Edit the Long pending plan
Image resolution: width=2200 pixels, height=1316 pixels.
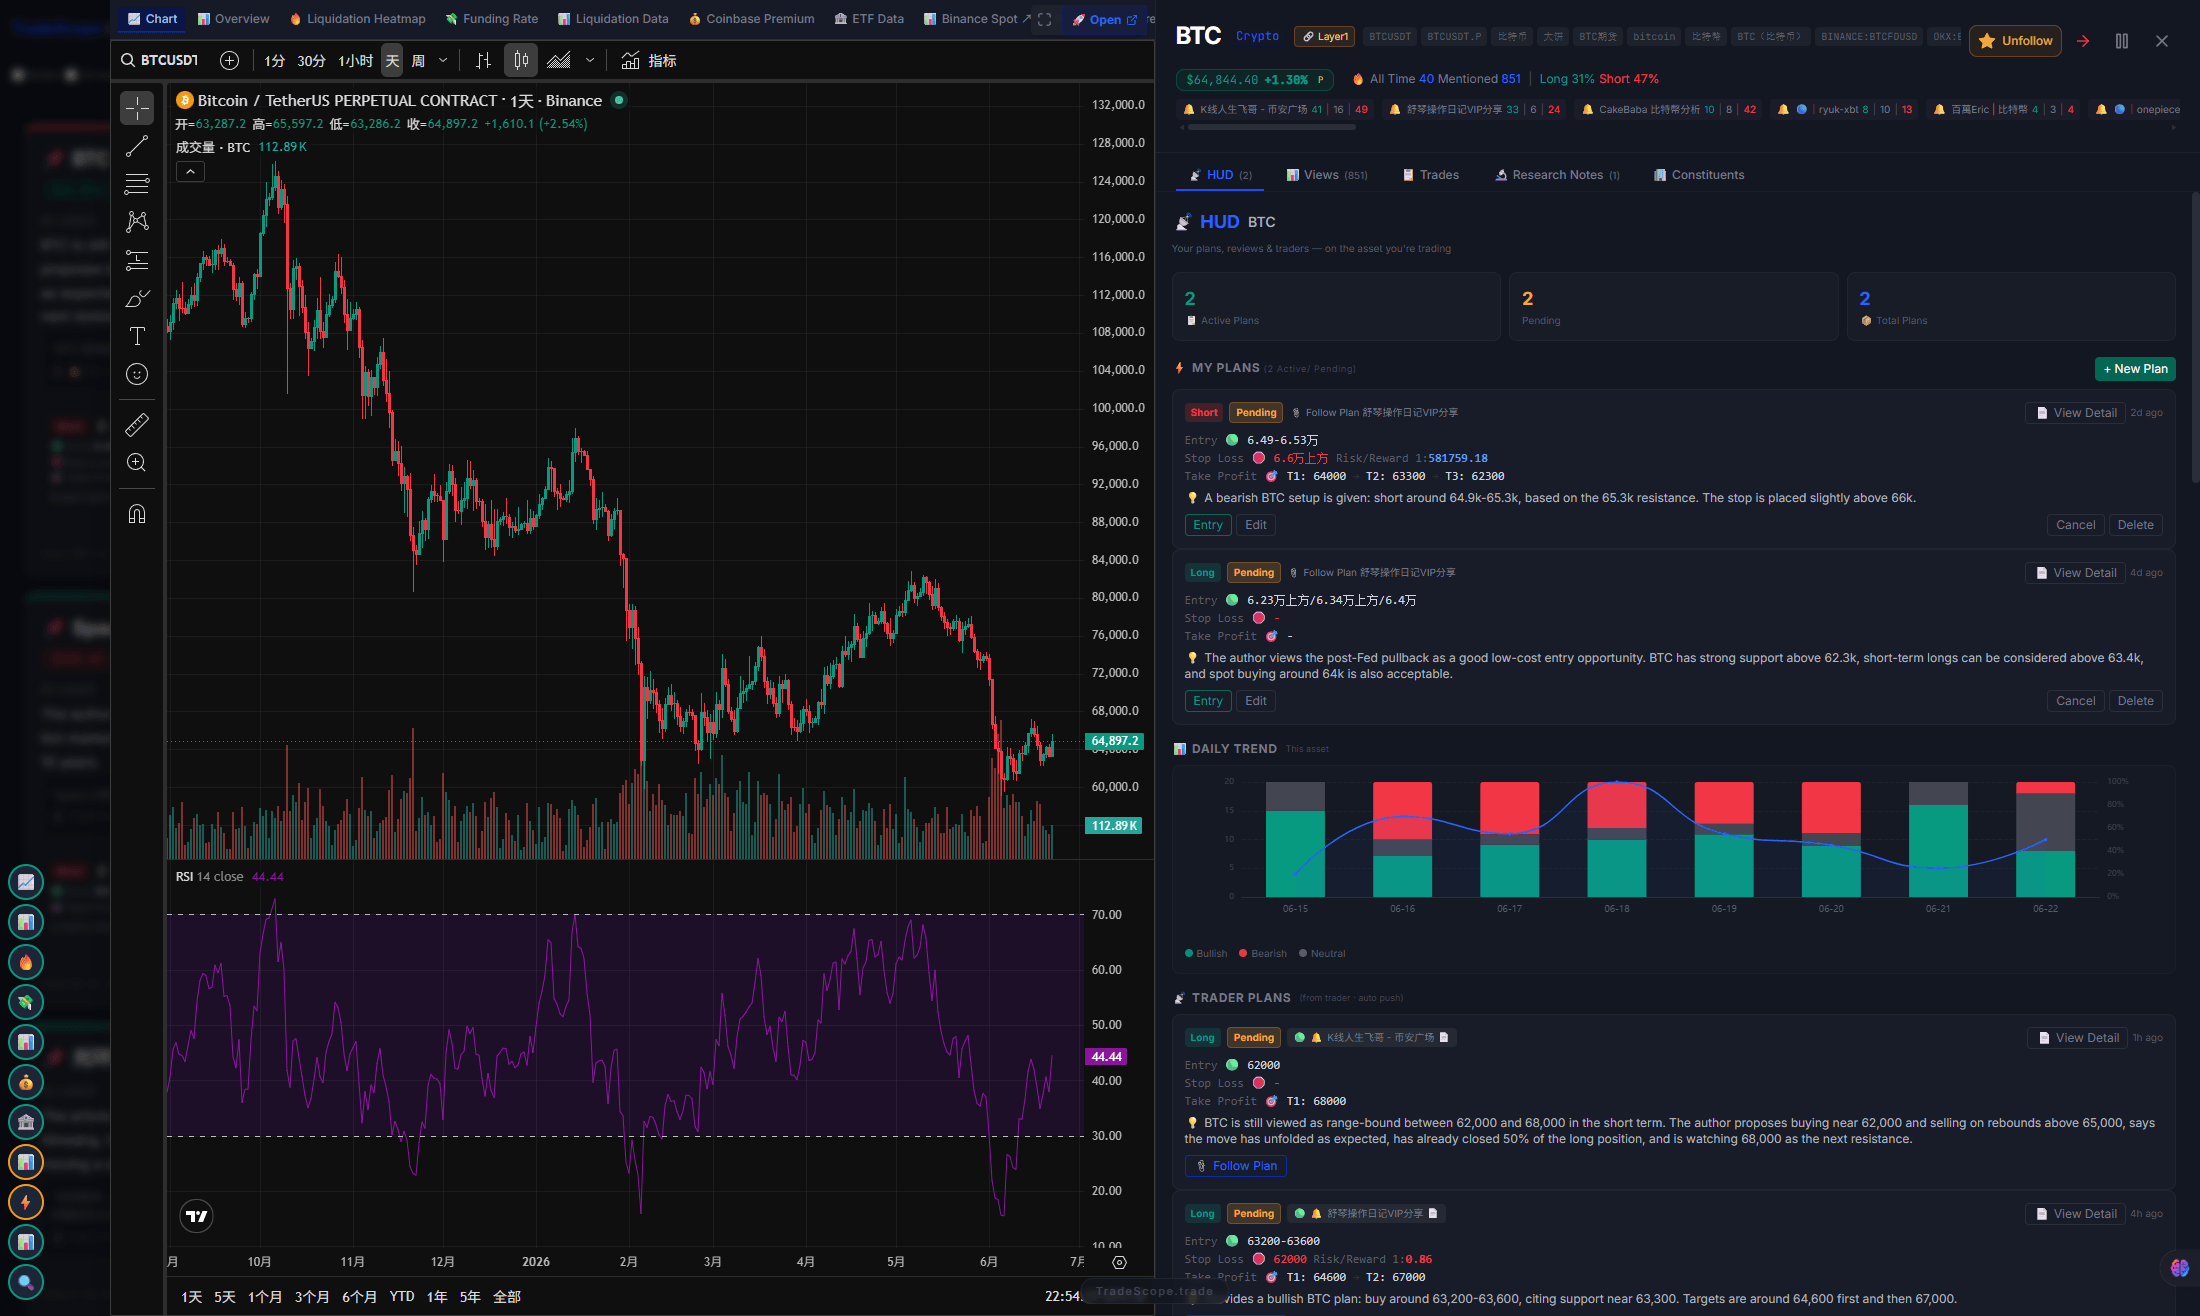point(1256,701)
